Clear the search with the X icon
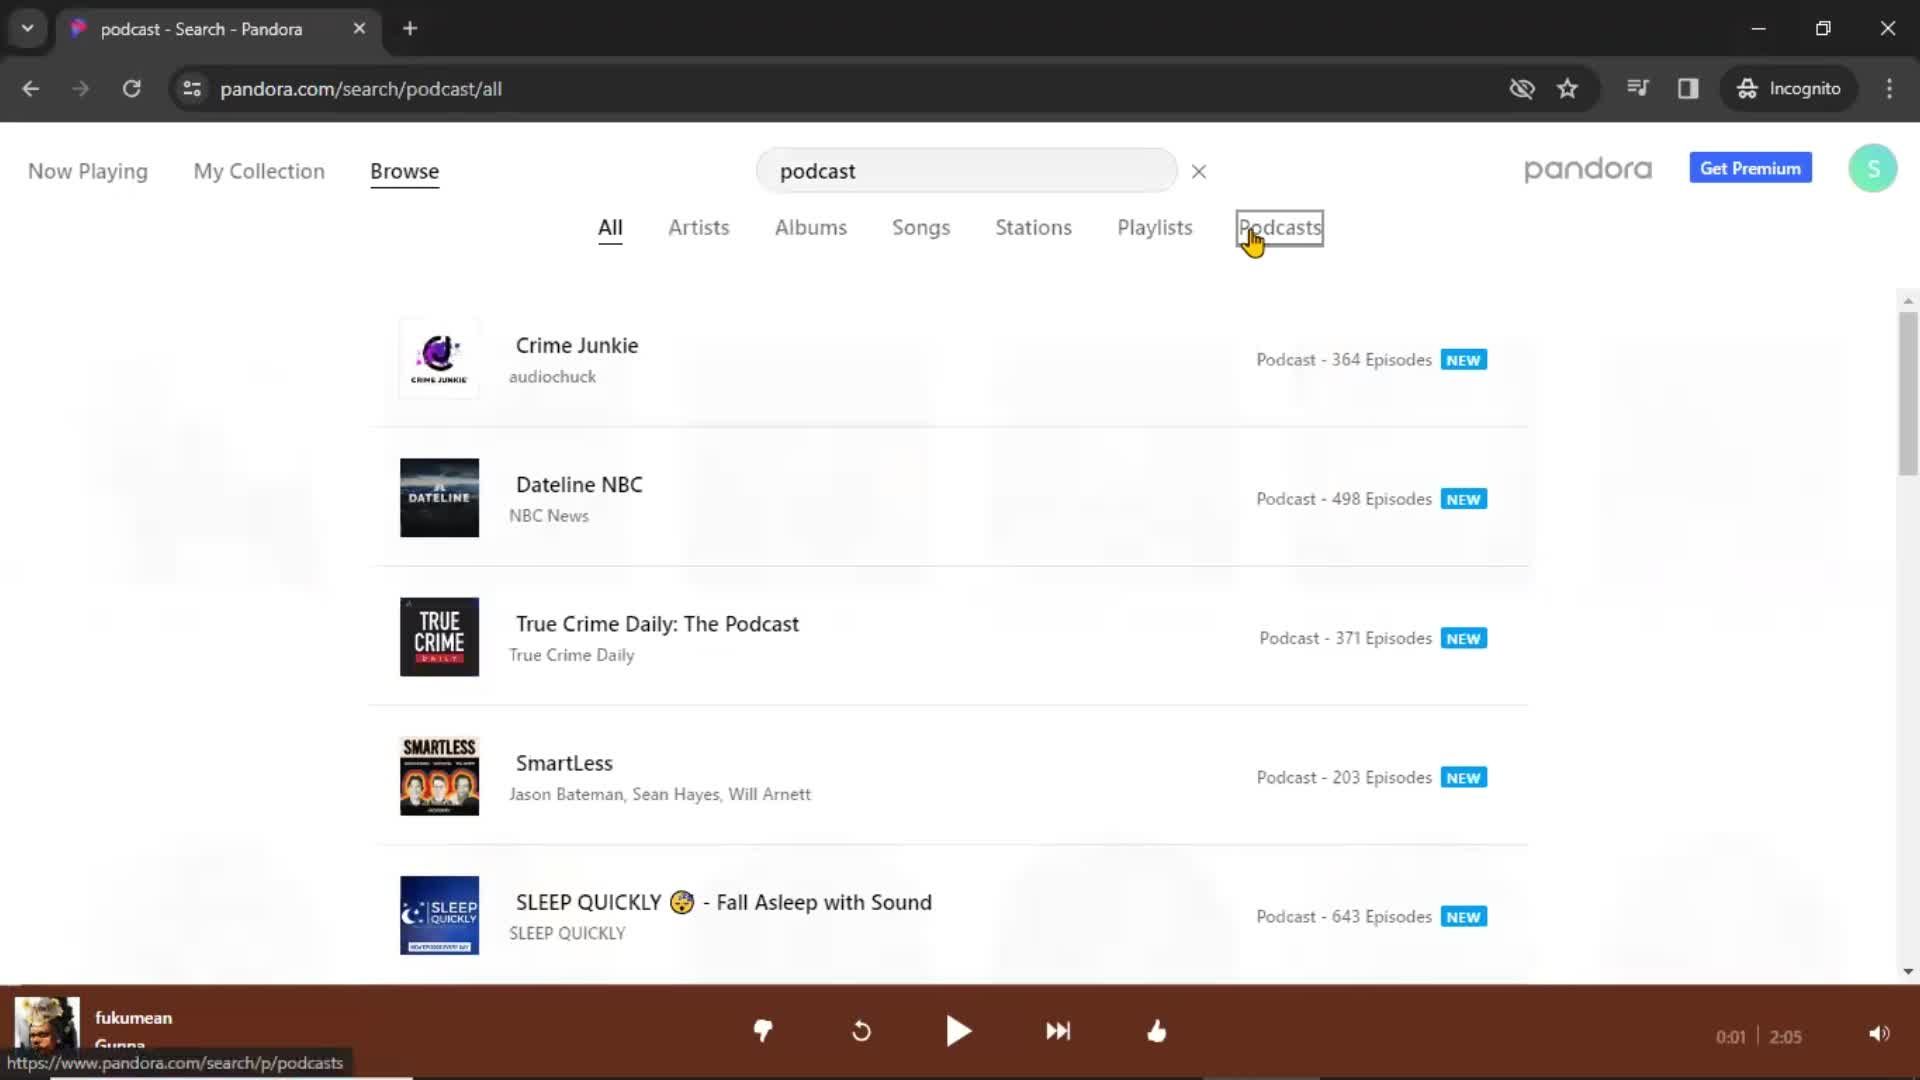 pyautogui.click(x=1199, y=172)
